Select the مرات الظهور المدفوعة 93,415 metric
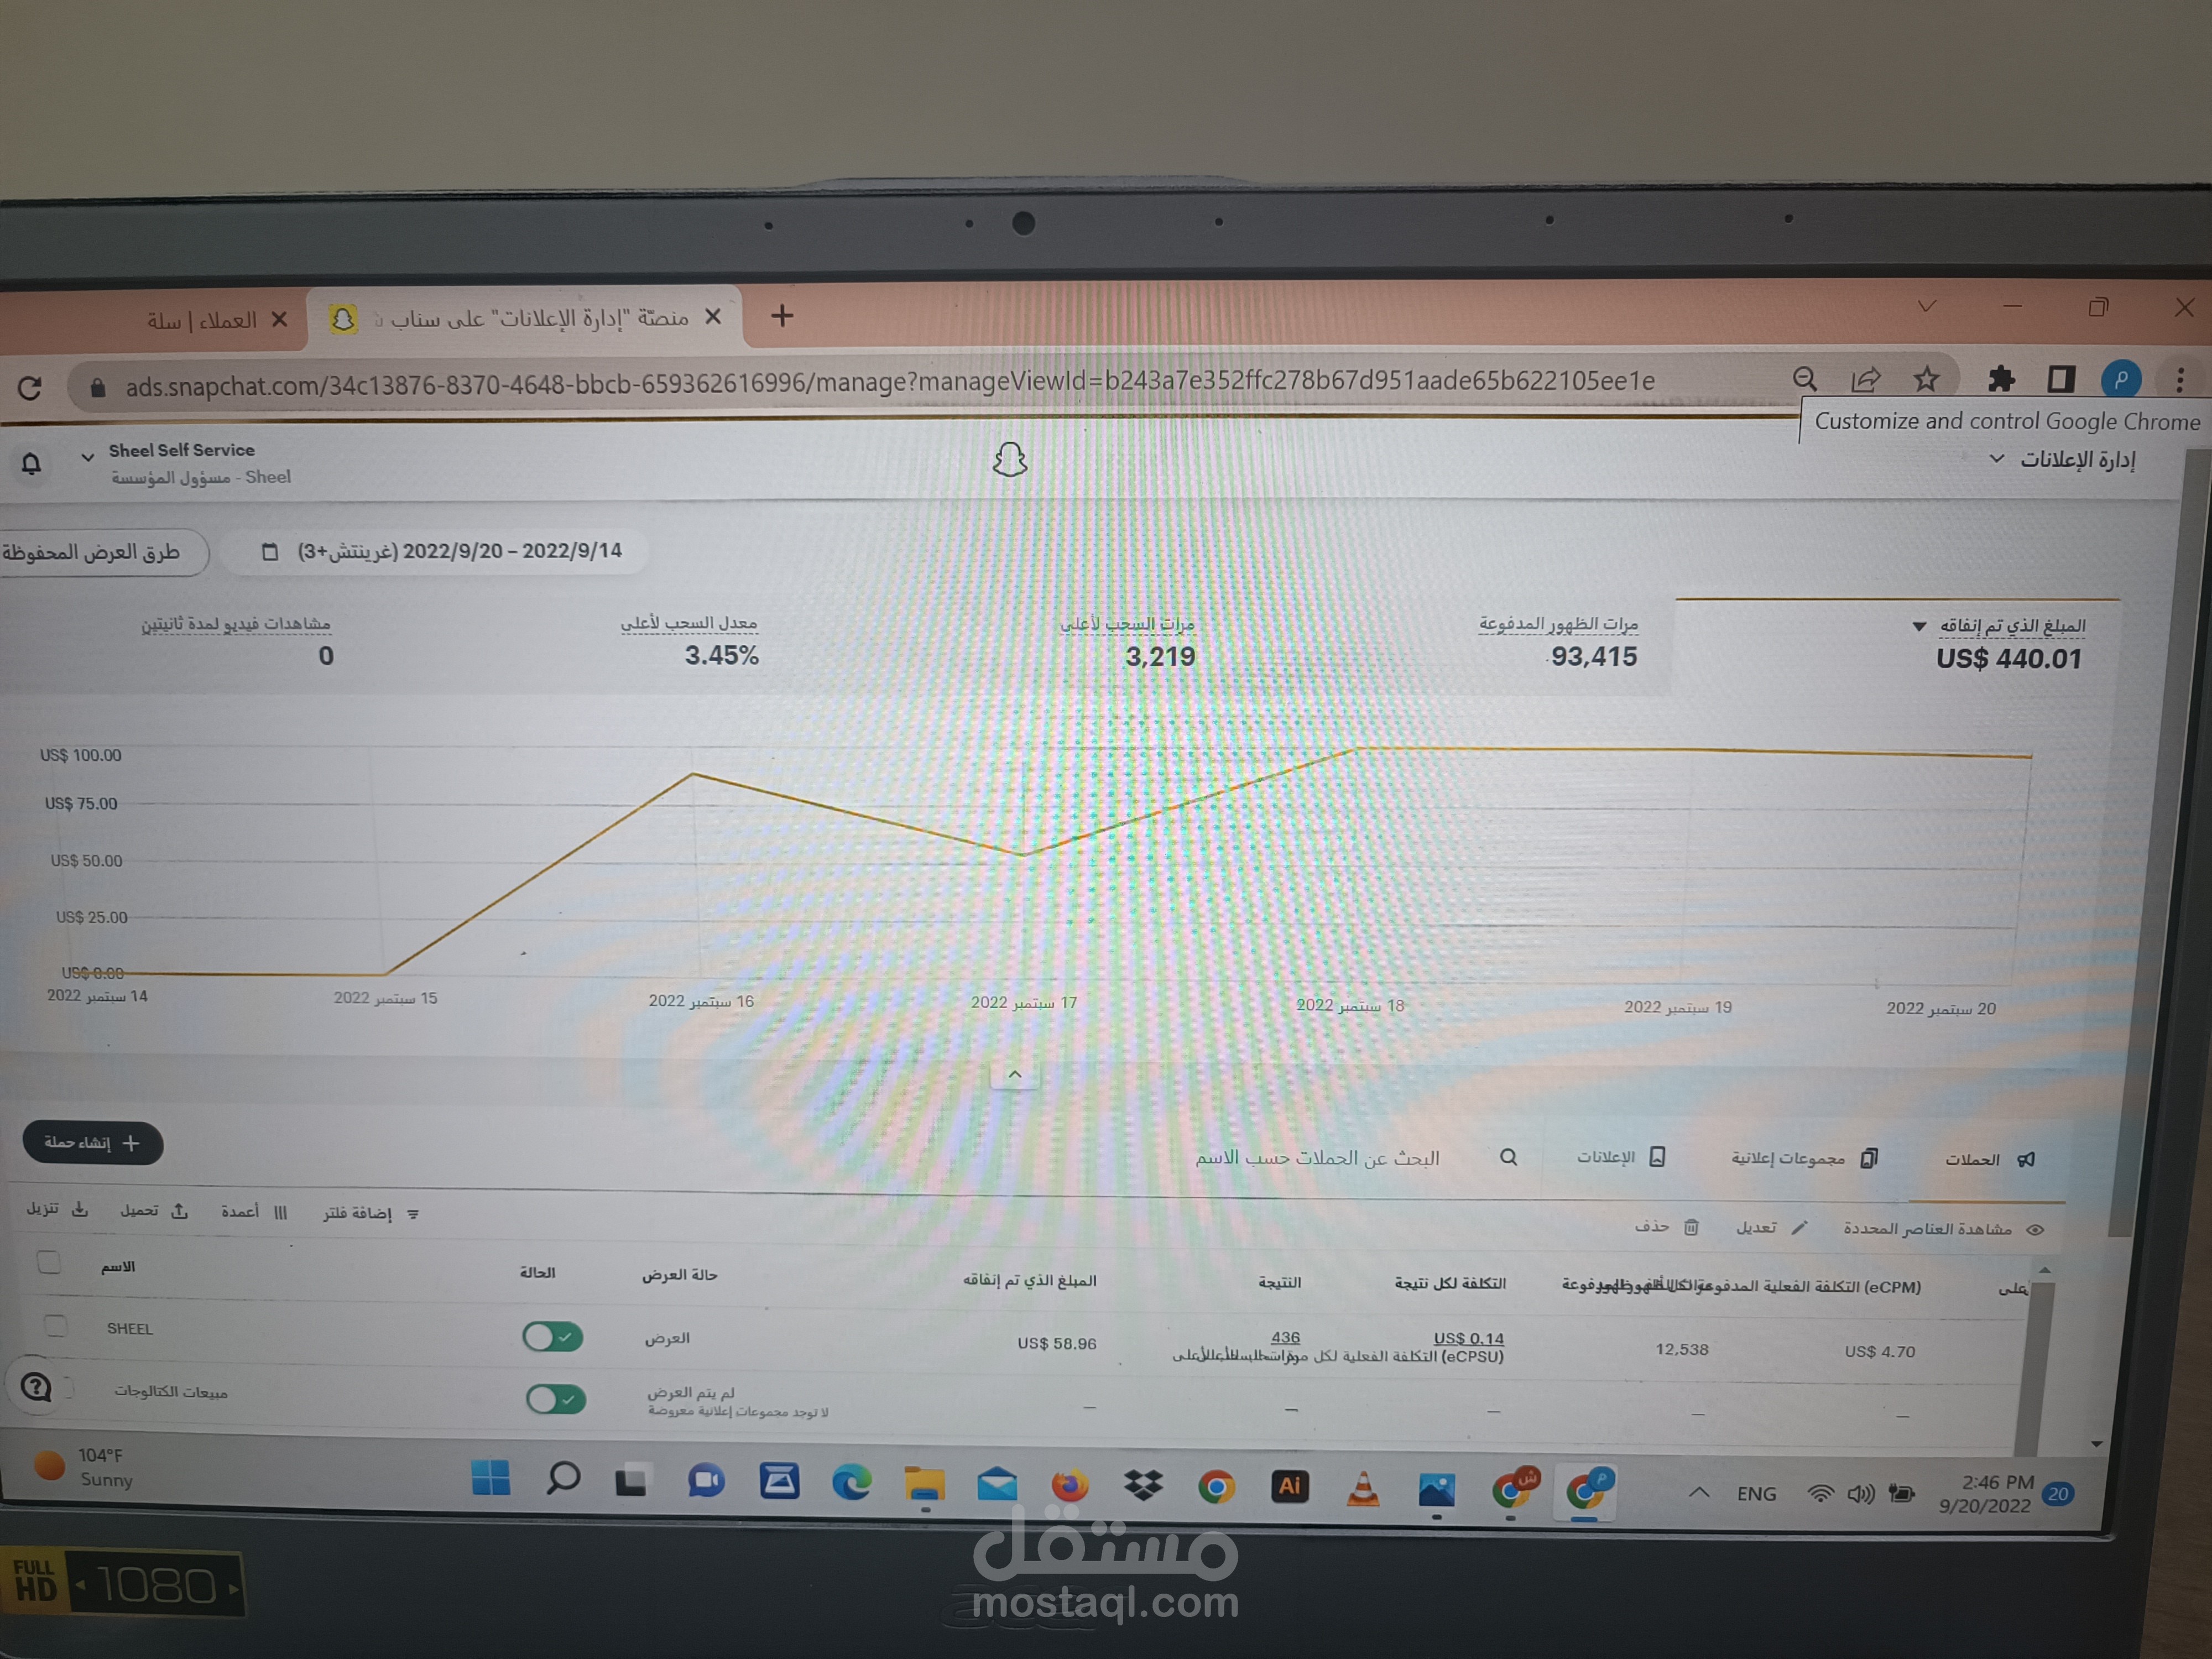Screen dimensions: 2212x1659 point(1558,643)
